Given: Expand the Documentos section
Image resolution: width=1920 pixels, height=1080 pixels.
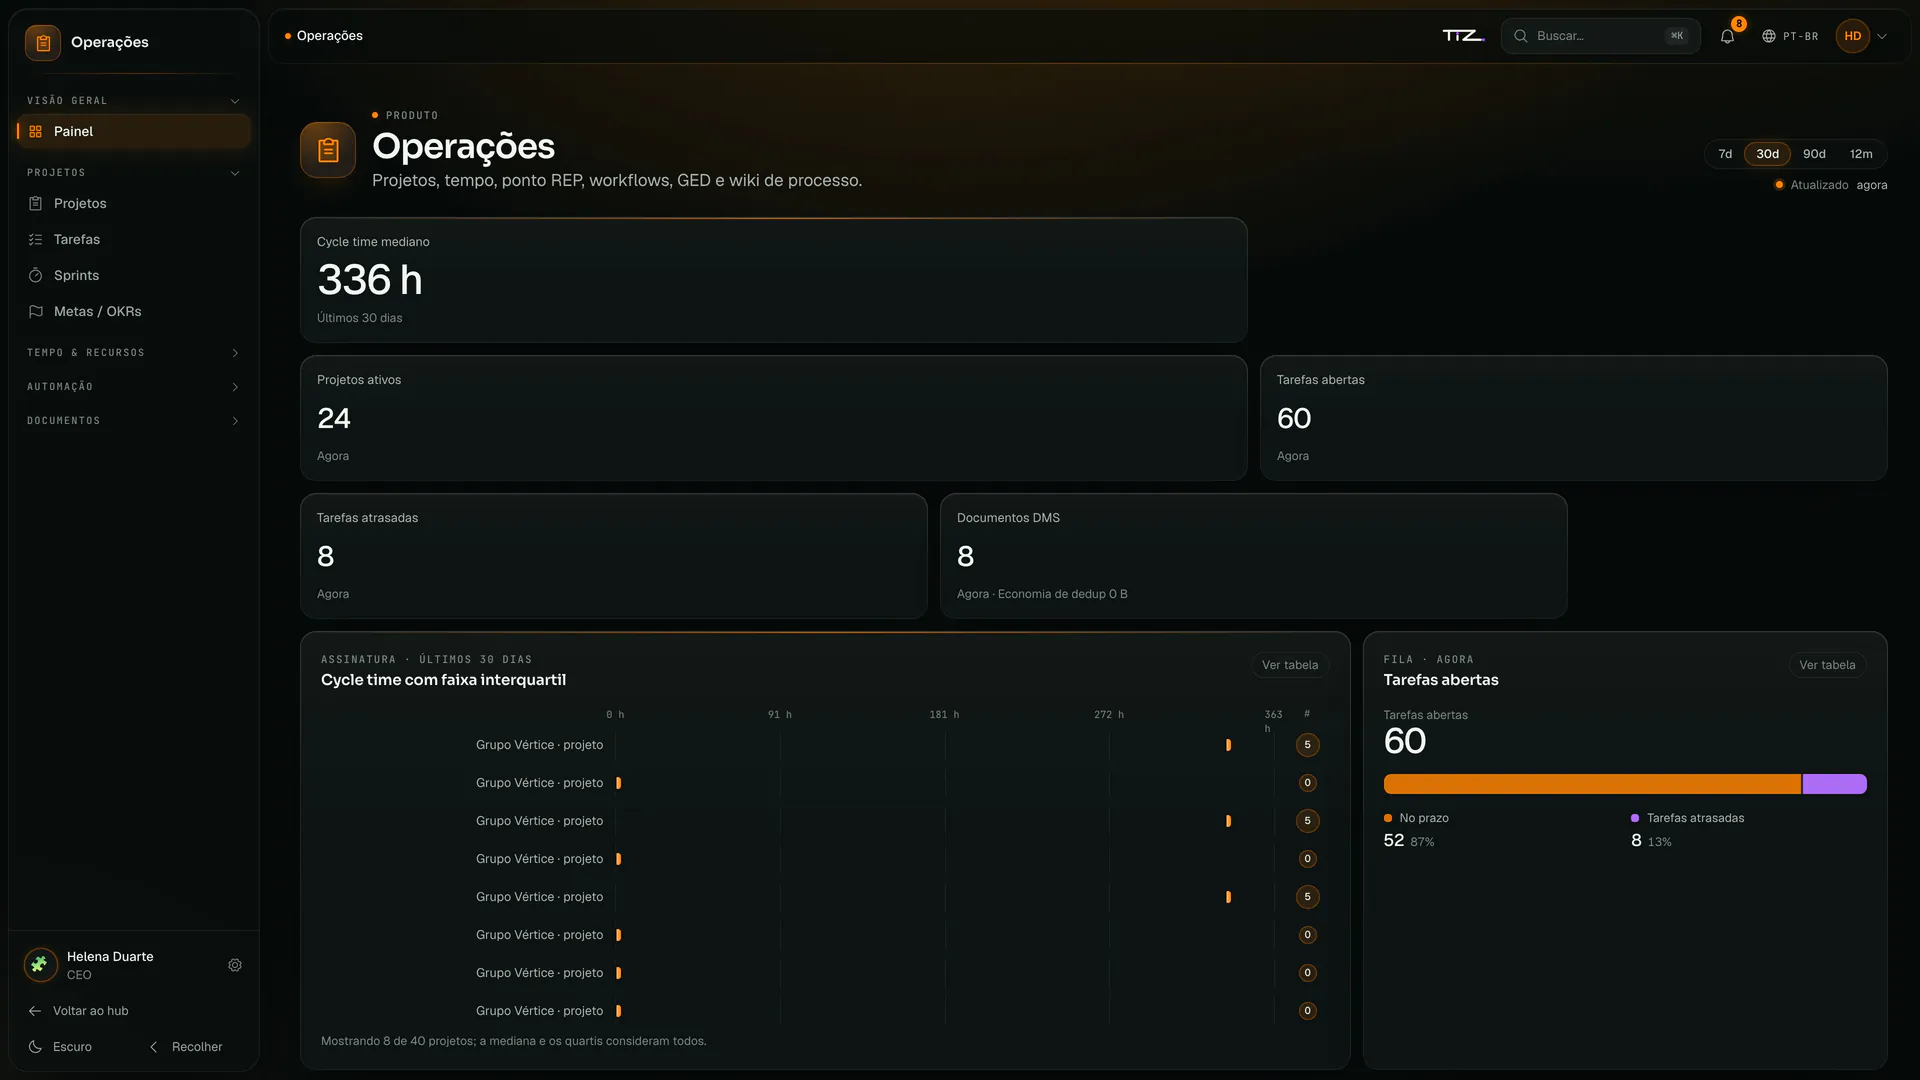Looking at the screenshot, I should tap(133, 421).
